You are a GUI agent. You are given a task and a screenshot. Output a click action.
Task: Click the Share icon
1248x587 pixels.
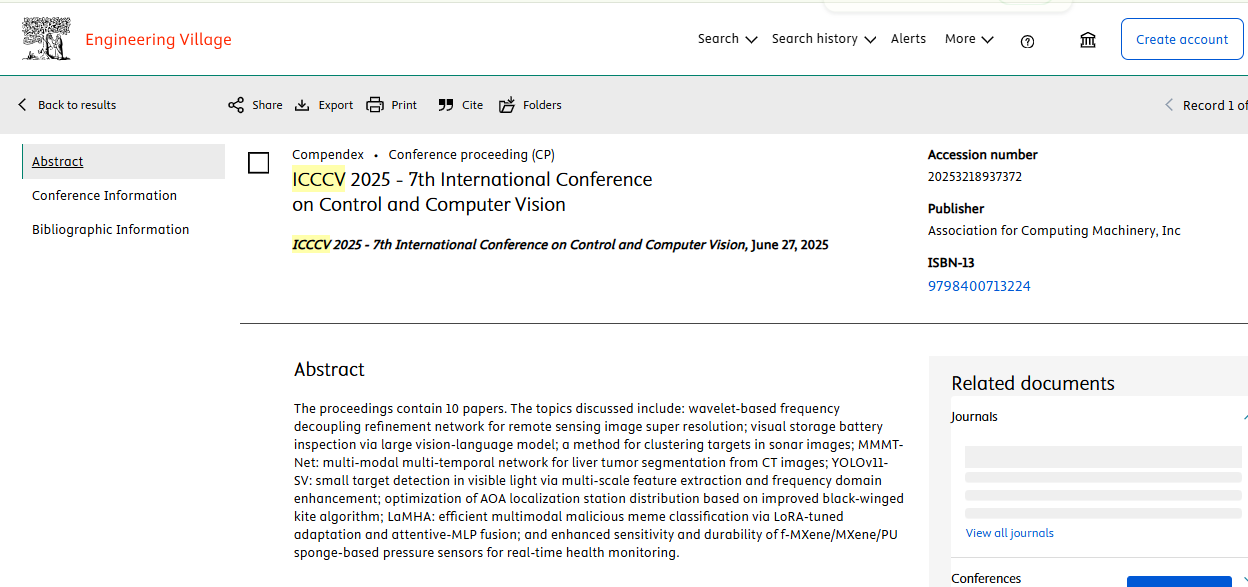[x=236, y=105]
